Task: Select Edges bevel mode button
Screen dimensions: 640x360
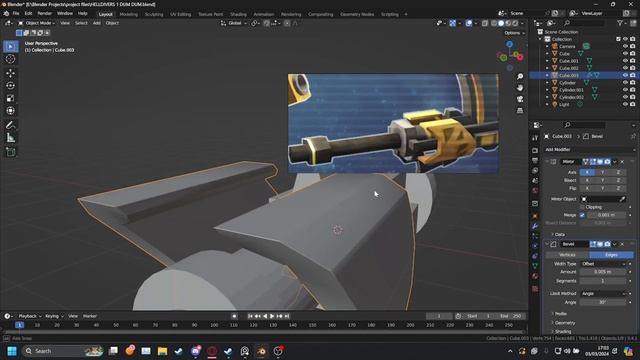Action: [x=611, y=255]
